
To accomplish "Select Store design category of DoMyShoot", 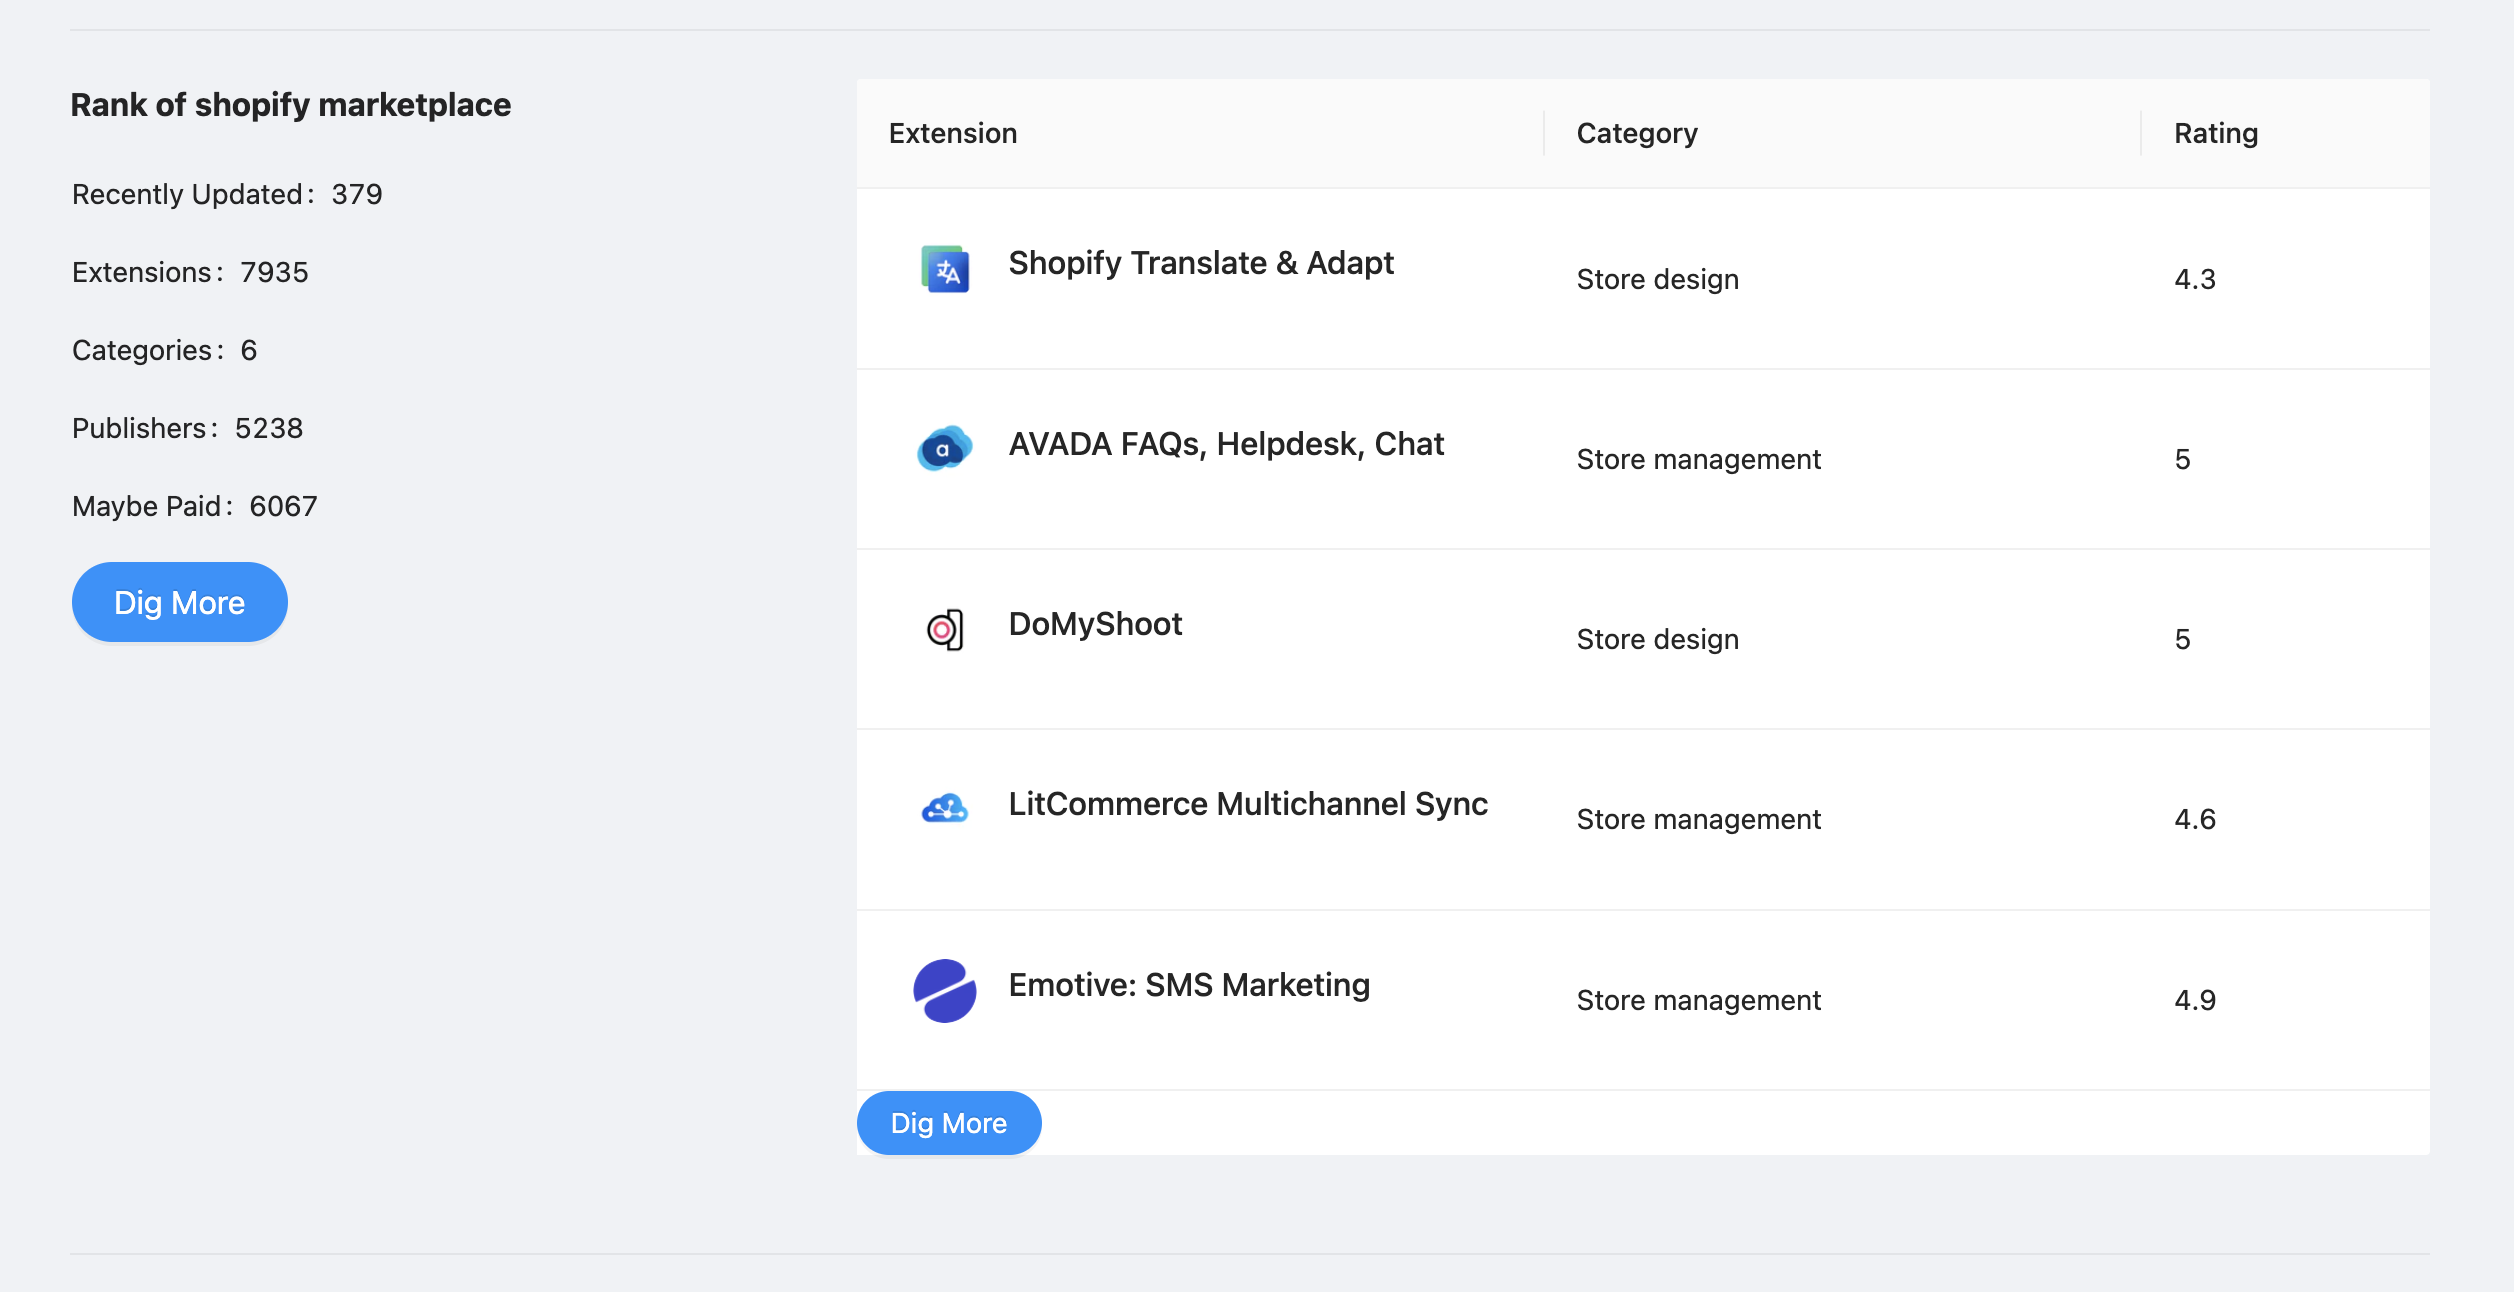I will [x=1658, y=639].
